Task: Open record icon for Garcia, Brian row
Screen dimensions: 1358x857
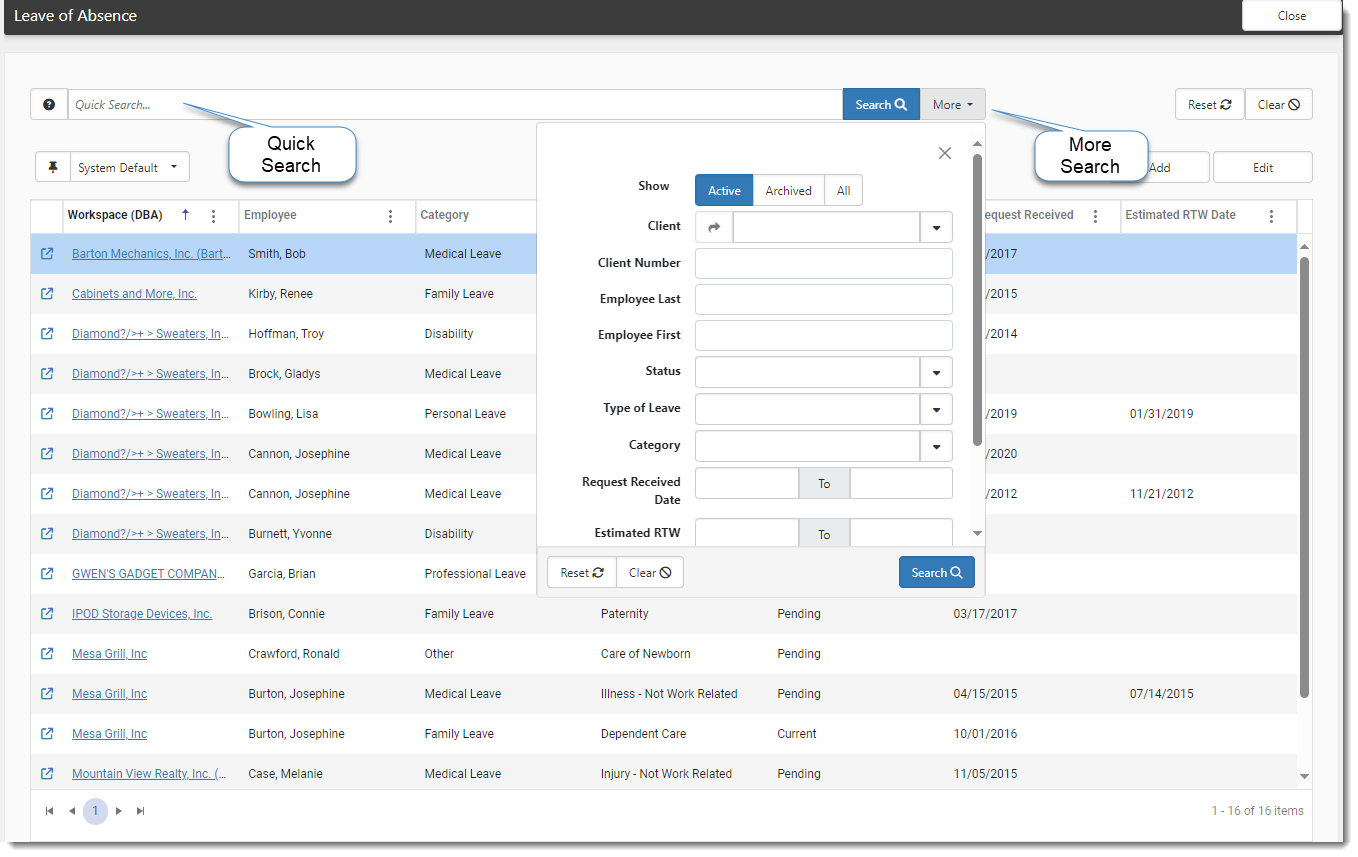Action: pos(47,574)
